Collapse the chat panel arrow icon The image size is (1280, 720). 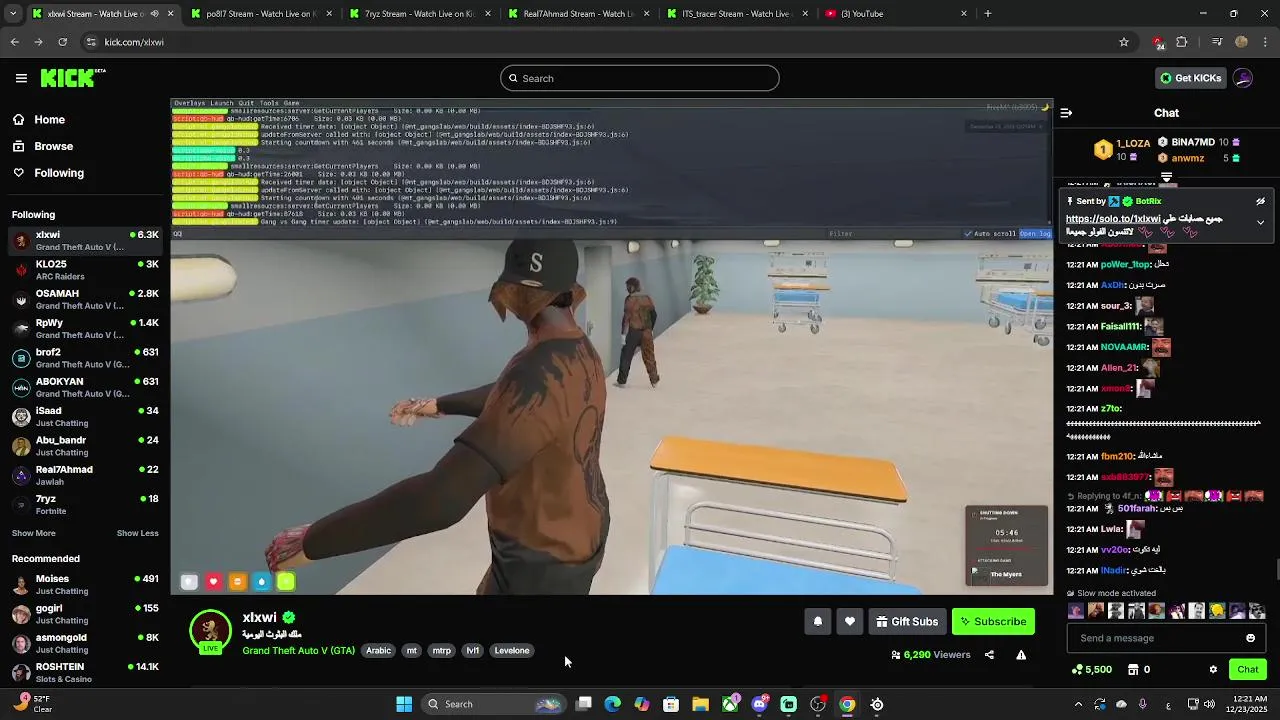coord(1066,113)
